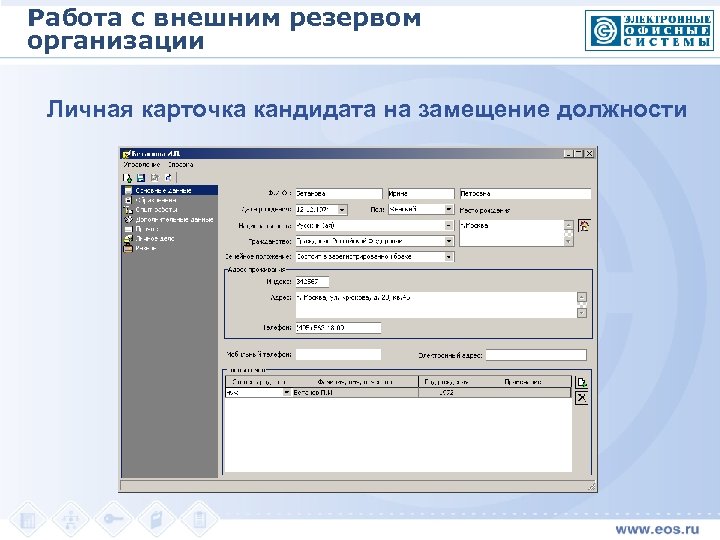Click the third toolbar icon after Save
This screenshot has width=720, height=540.
155,178
